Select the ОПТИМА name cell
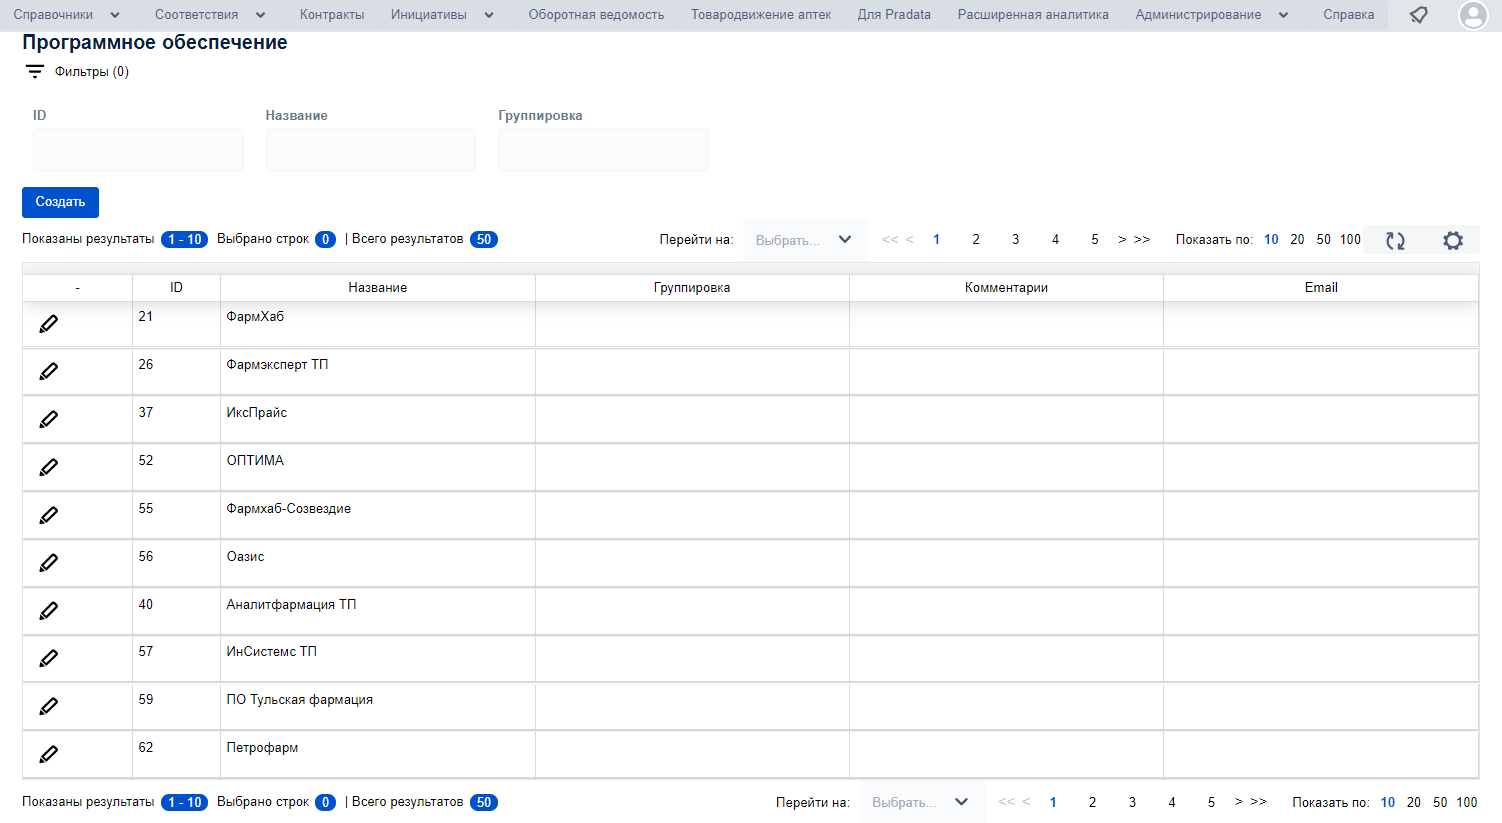 (378, 468)
